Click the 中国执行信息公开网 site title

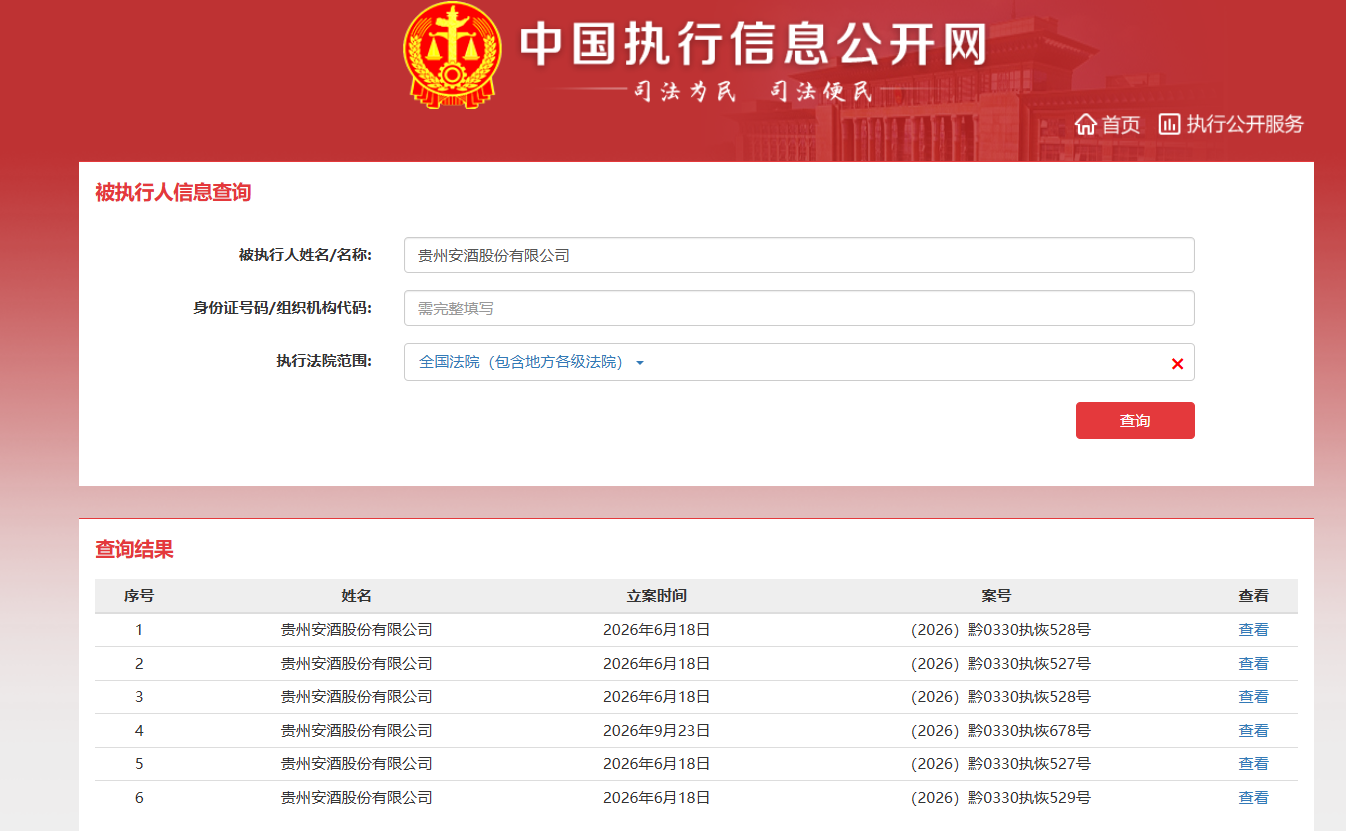coord(753,44)
